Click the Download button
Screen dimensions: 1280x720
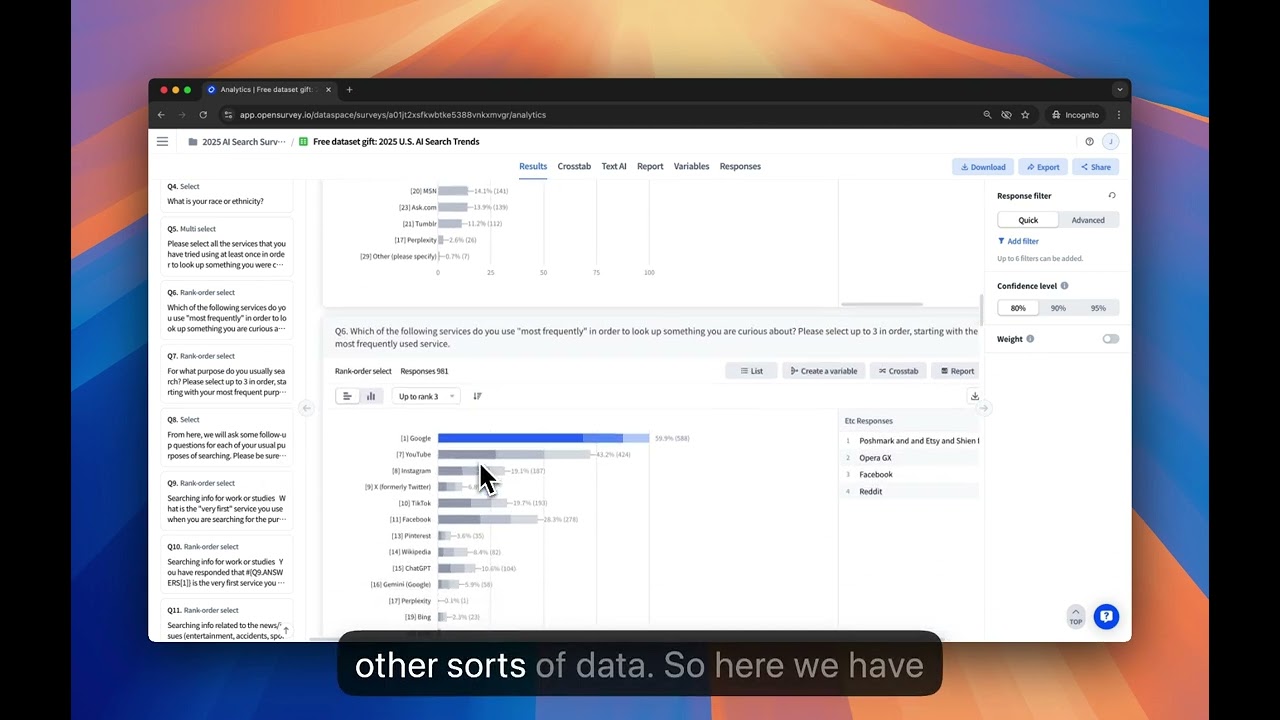[982, 167]
